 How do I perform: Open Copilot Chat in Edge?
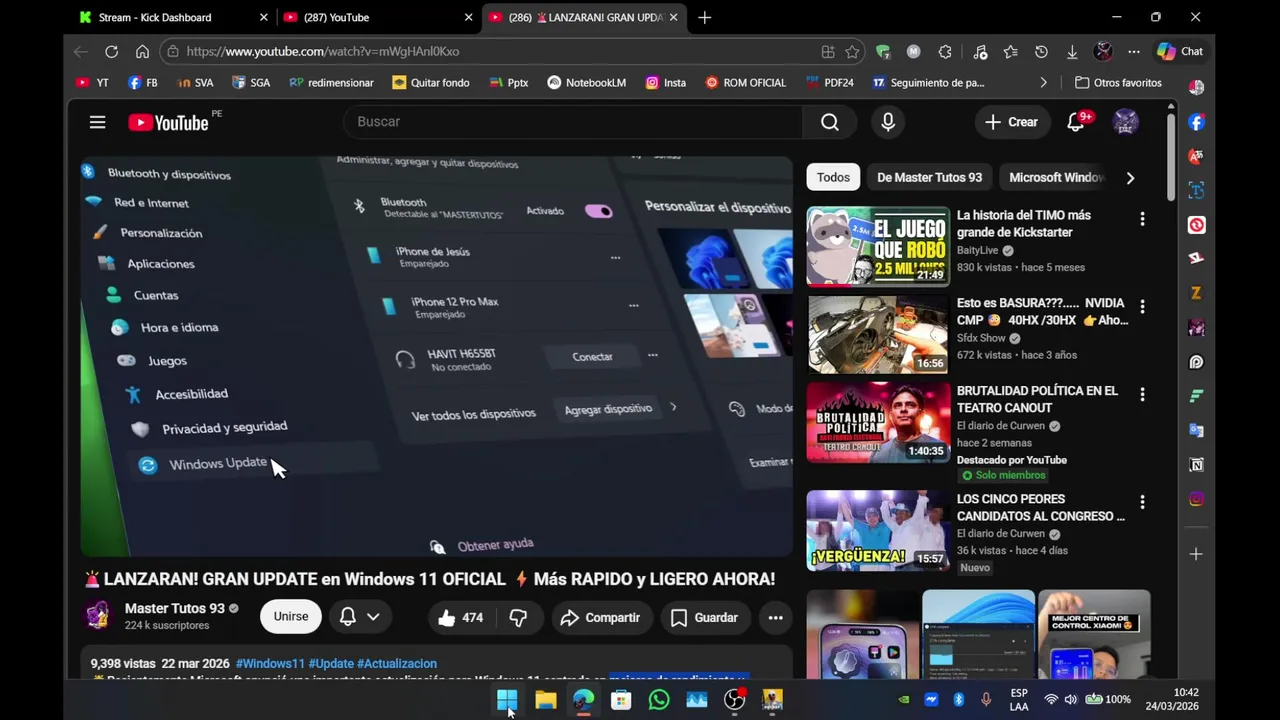(x=1180, y=51)
